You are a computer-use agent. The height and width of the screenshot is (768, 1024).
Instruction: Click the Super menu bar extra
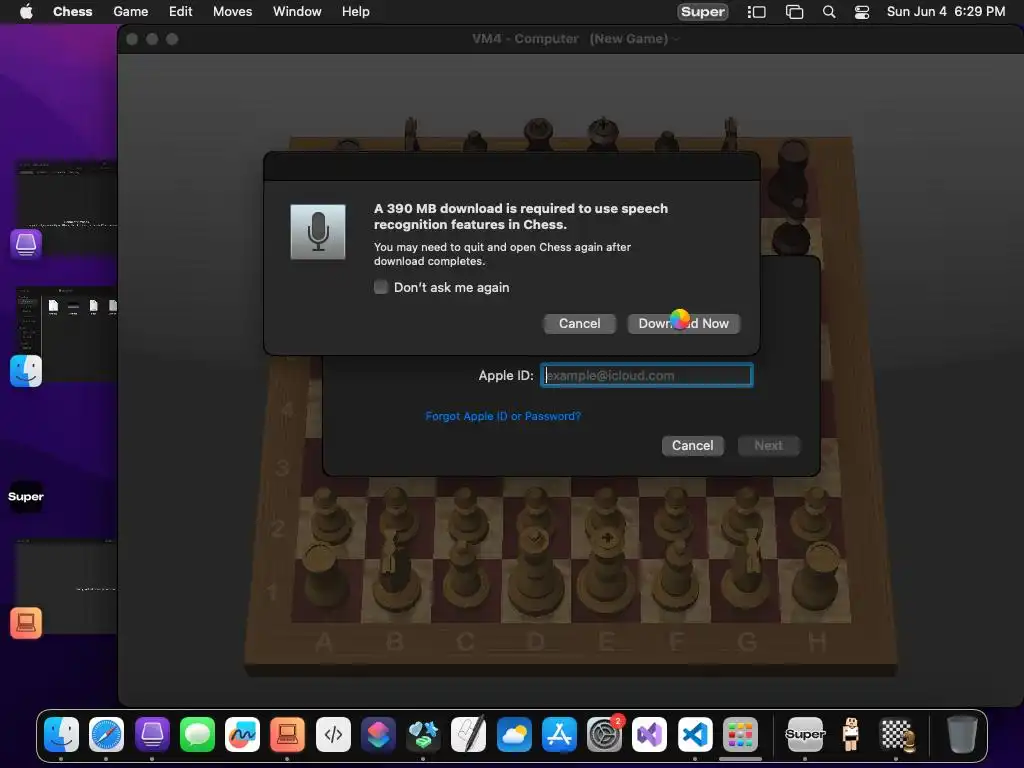(703, 12)
